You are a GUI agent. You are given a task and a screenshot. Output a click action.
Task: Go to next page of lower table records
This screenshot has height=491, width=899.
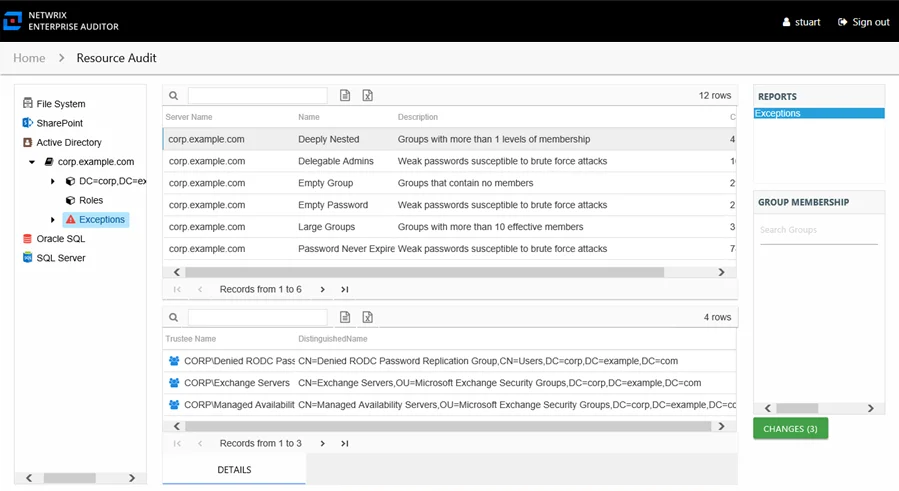pyautogui.click(x=322, y=443)
